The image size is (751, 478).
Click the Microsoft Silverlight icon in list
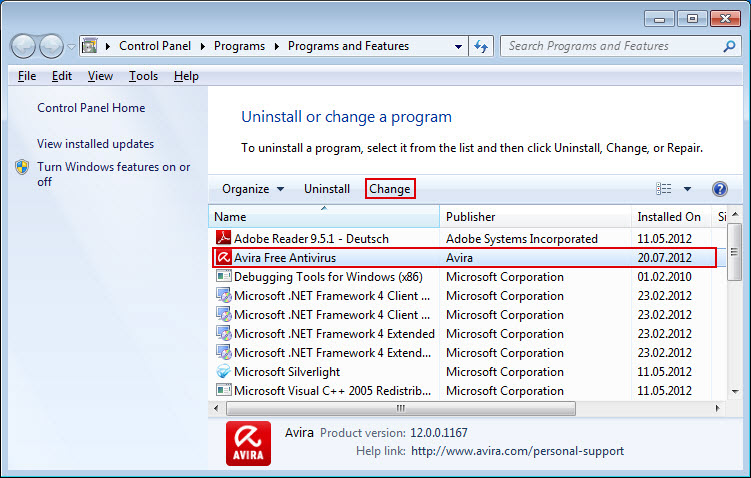pyautogui.click(x=224, y=372)
